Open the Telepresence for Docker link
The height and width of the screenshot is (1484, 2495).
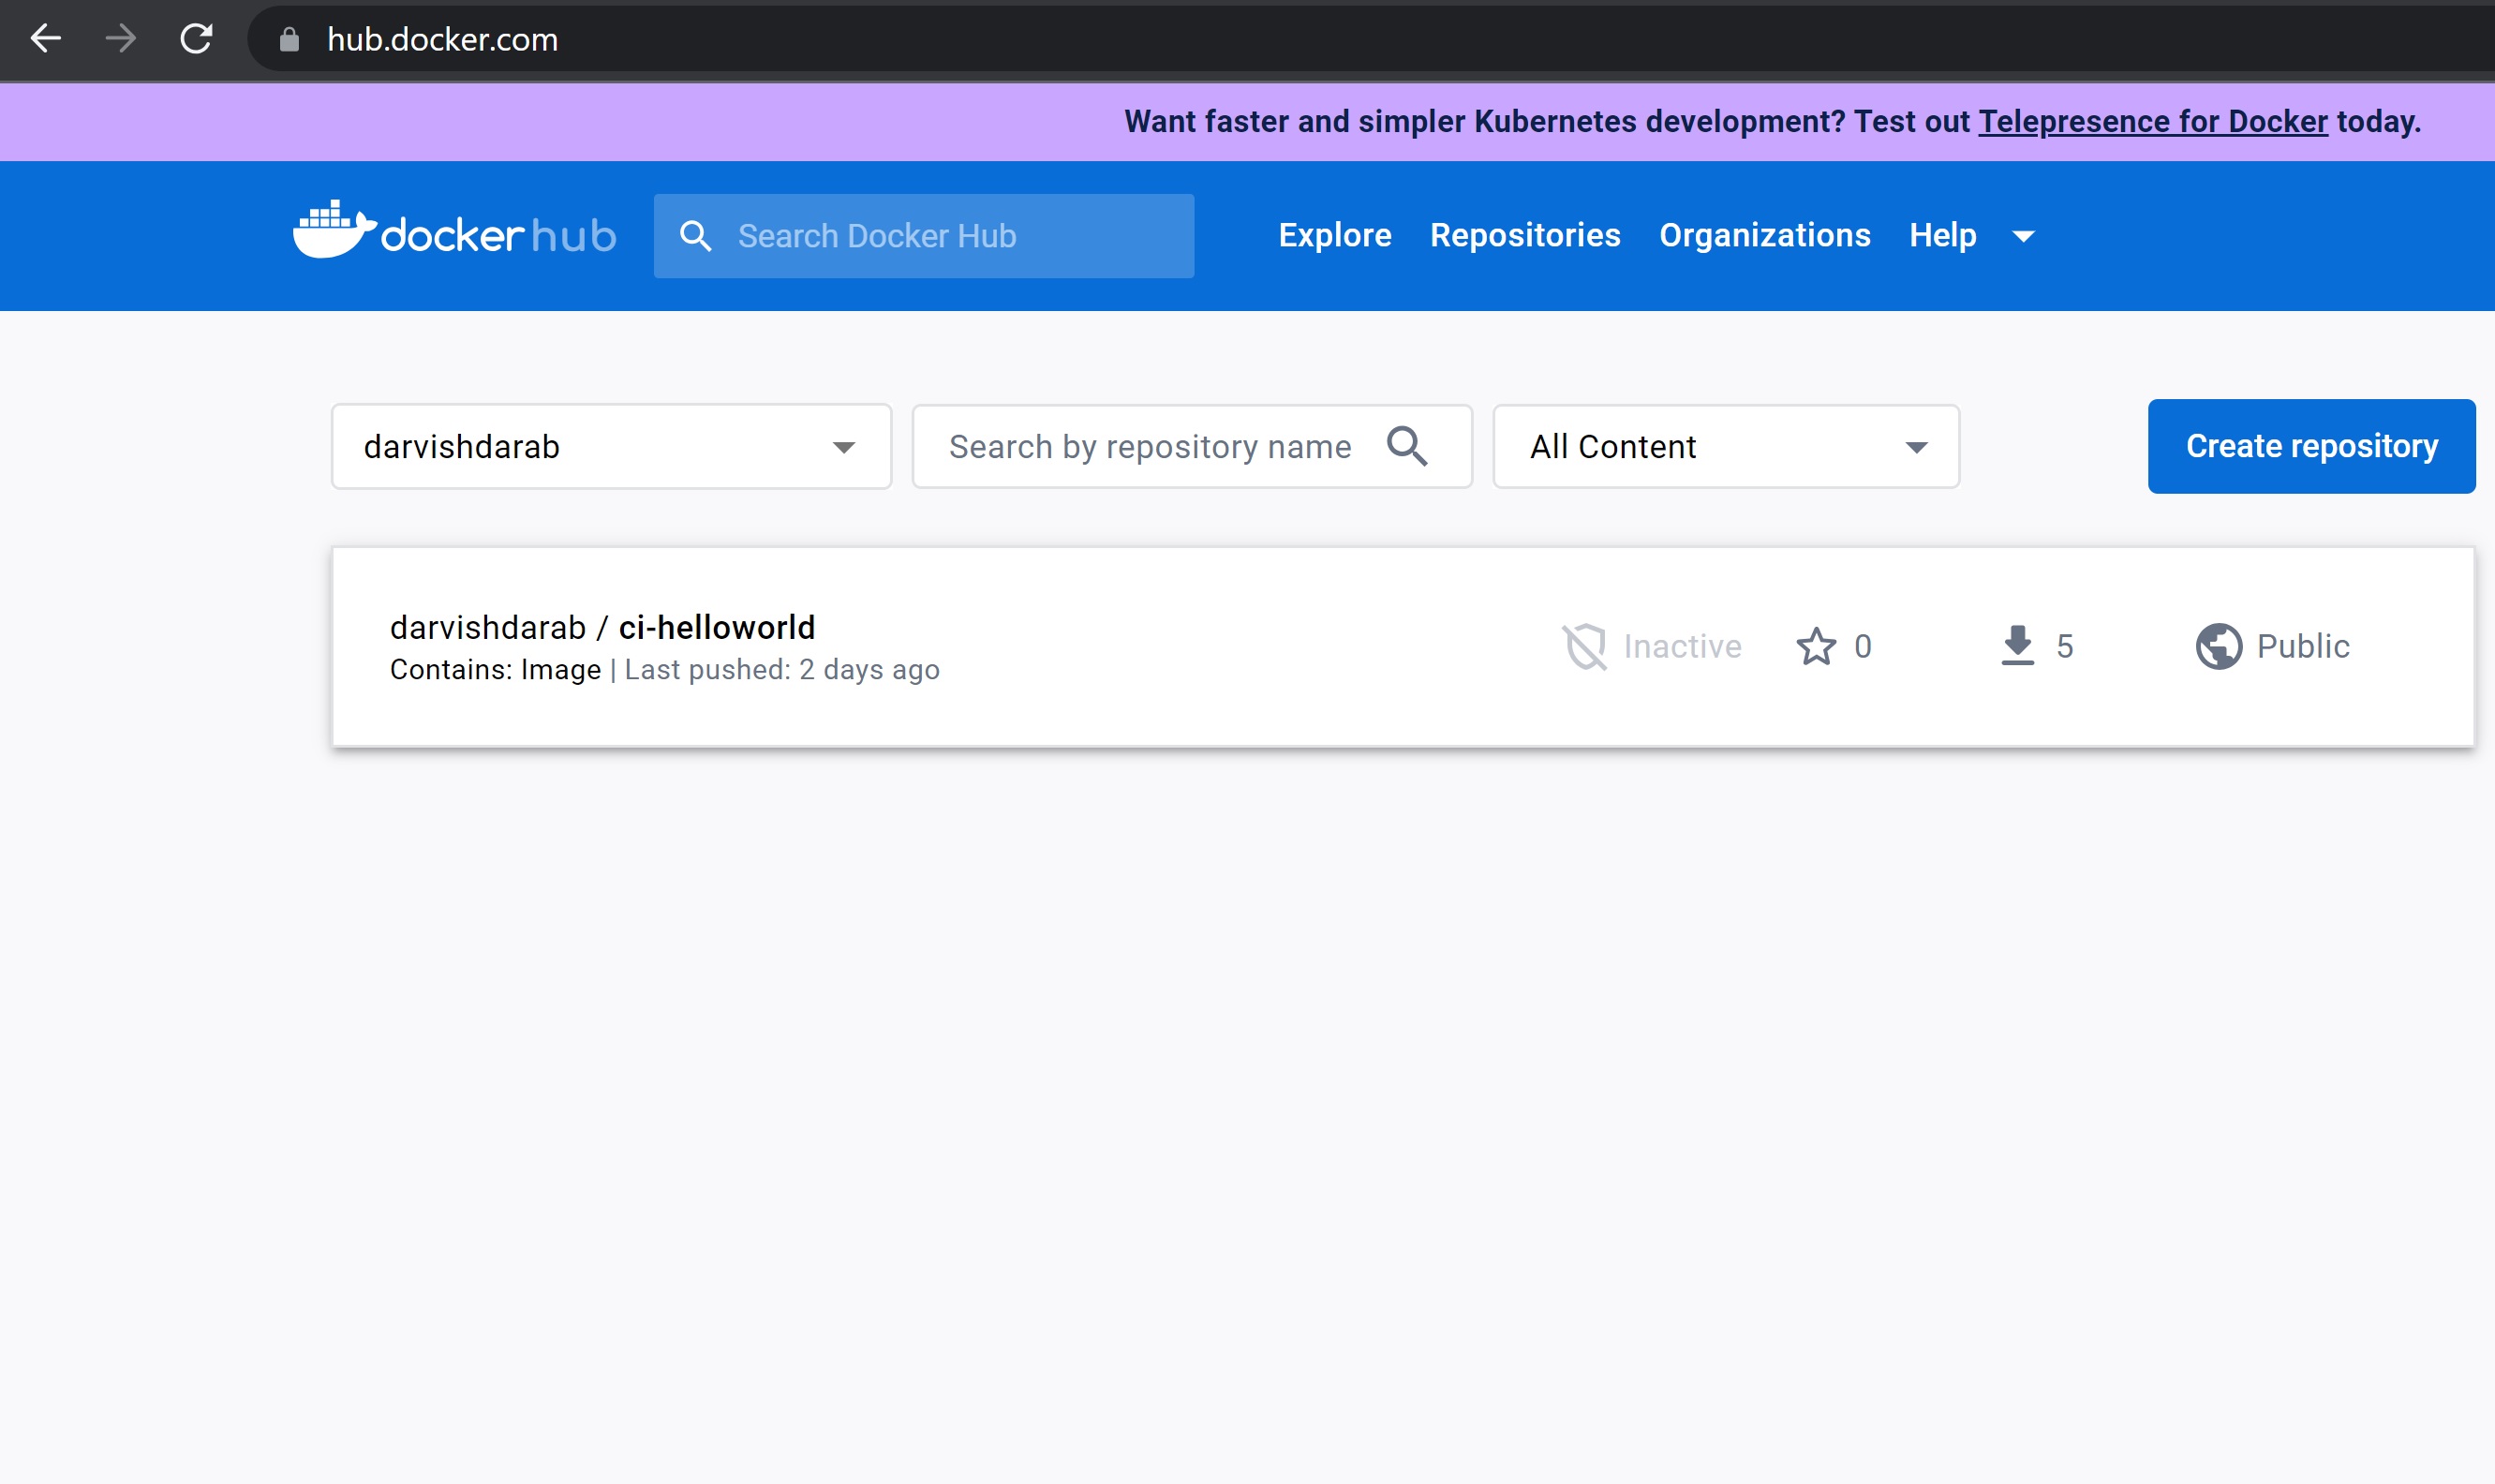tap(2152, 121)
